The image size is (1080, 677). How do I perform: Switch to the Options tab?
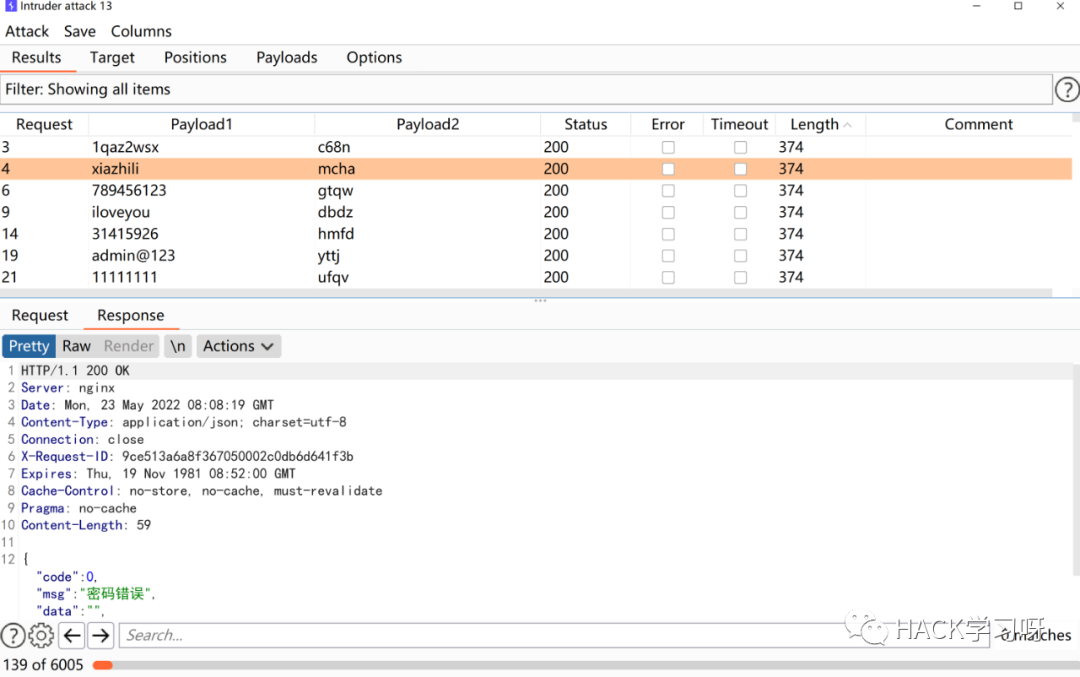(374, 58)
